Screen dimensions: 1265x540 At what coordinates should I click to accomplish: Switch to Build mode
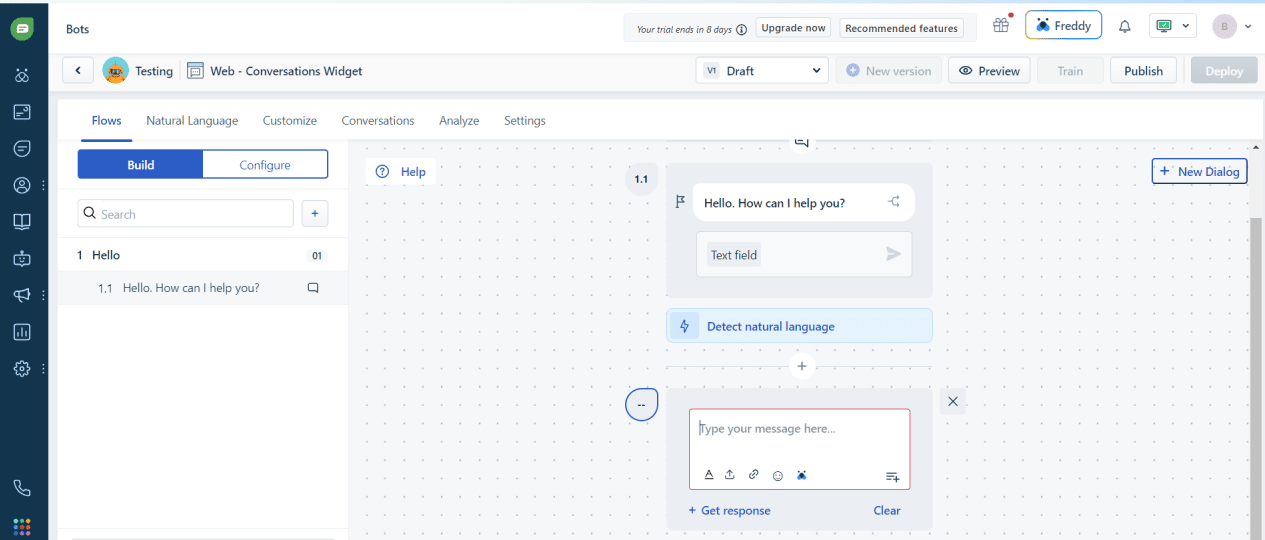tap(140, 164)
